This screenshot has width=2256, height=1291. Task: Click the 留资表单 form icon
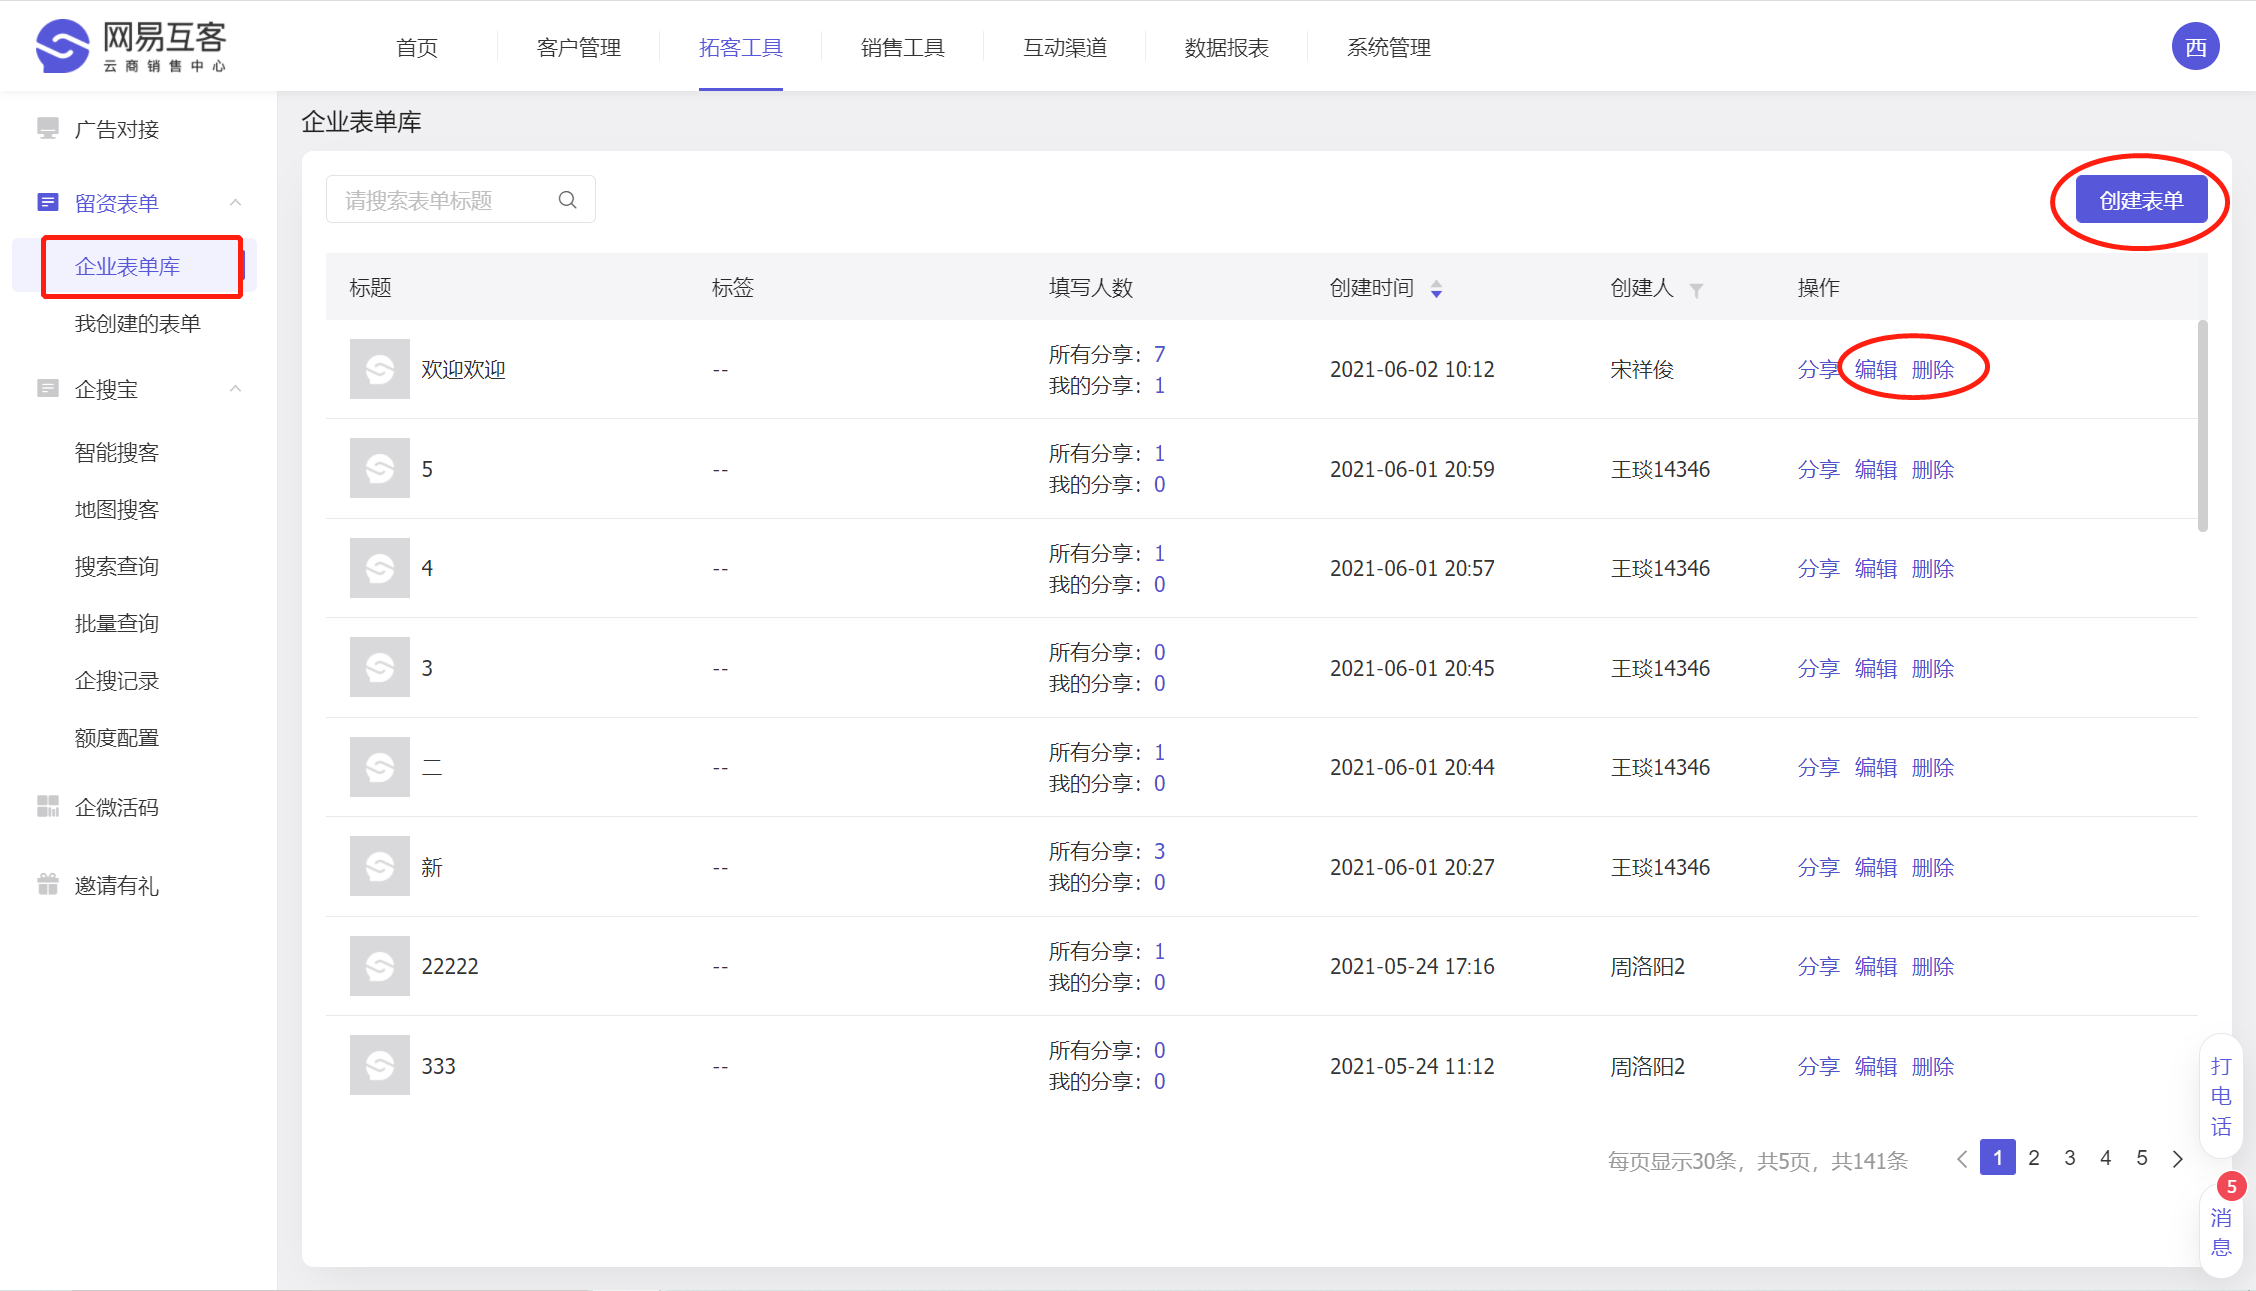[x=48, y=202]
